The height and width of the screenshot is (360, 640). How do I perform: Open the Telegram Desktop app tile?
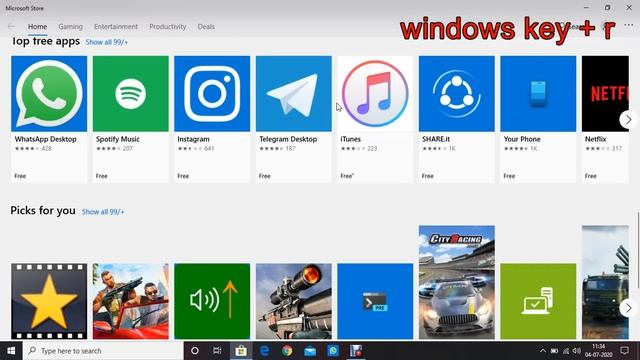tap(294, 119)
